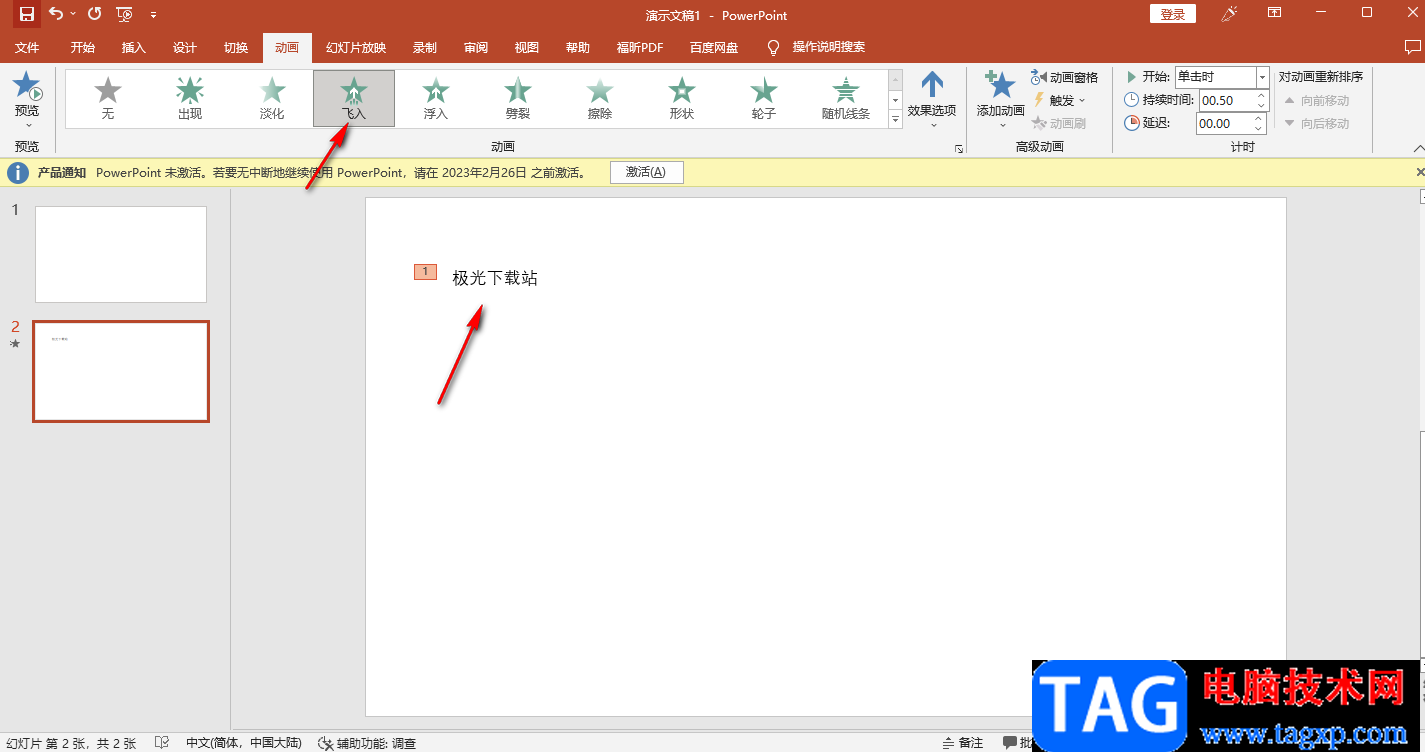Move the animation gallery down one row
The width and height of the screenshot is (1425, 752).
(895, 99)
